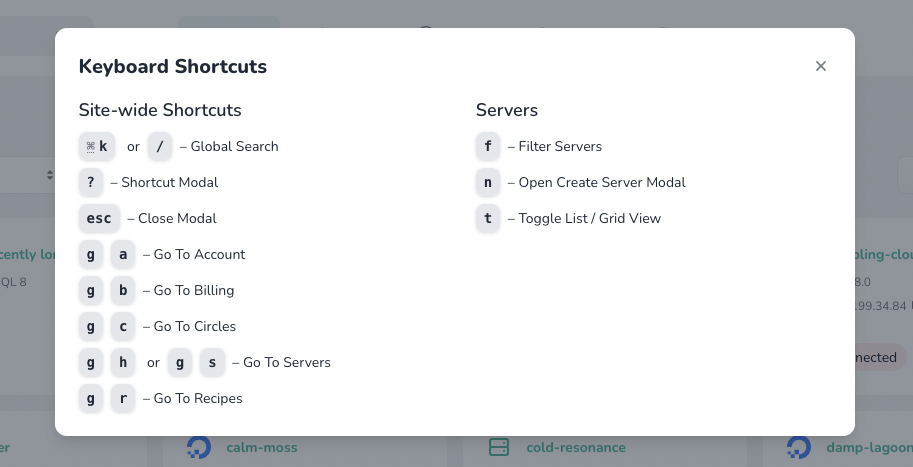Click the ? shortcut key badge
This screenshot has height=467, width=913.
pos(91,182)
